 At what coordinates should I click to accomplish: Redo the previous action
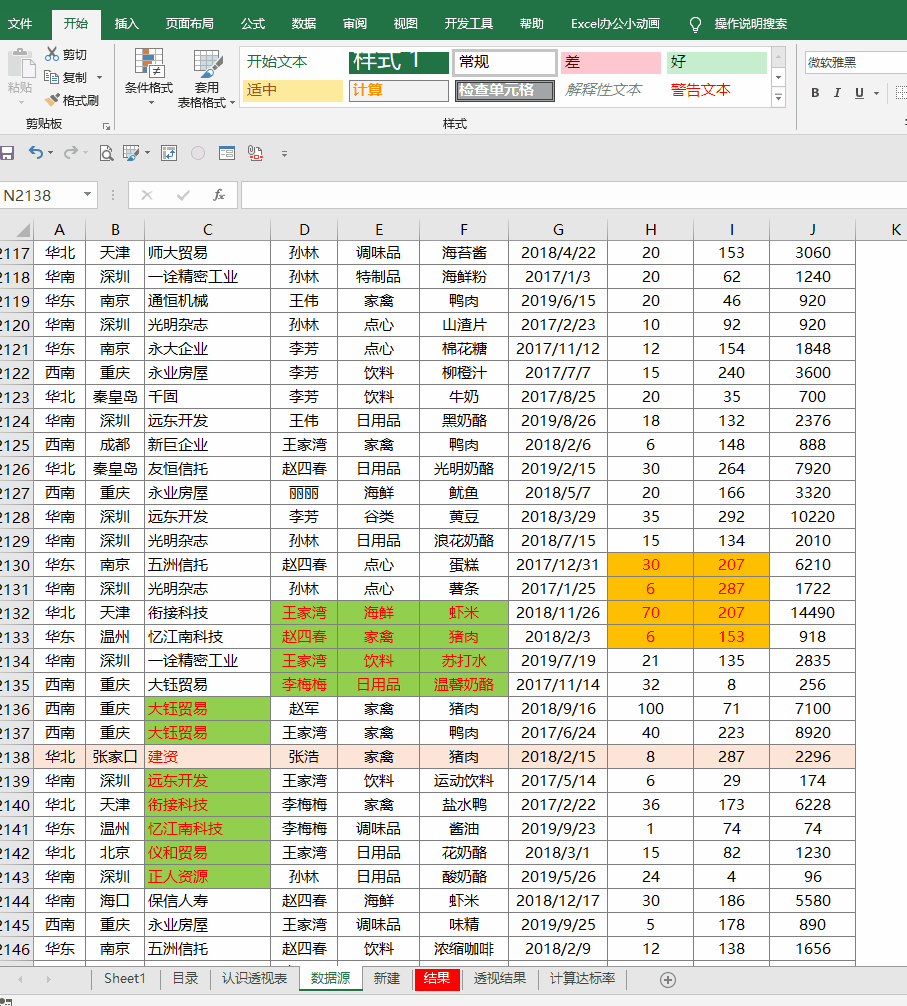71,153
